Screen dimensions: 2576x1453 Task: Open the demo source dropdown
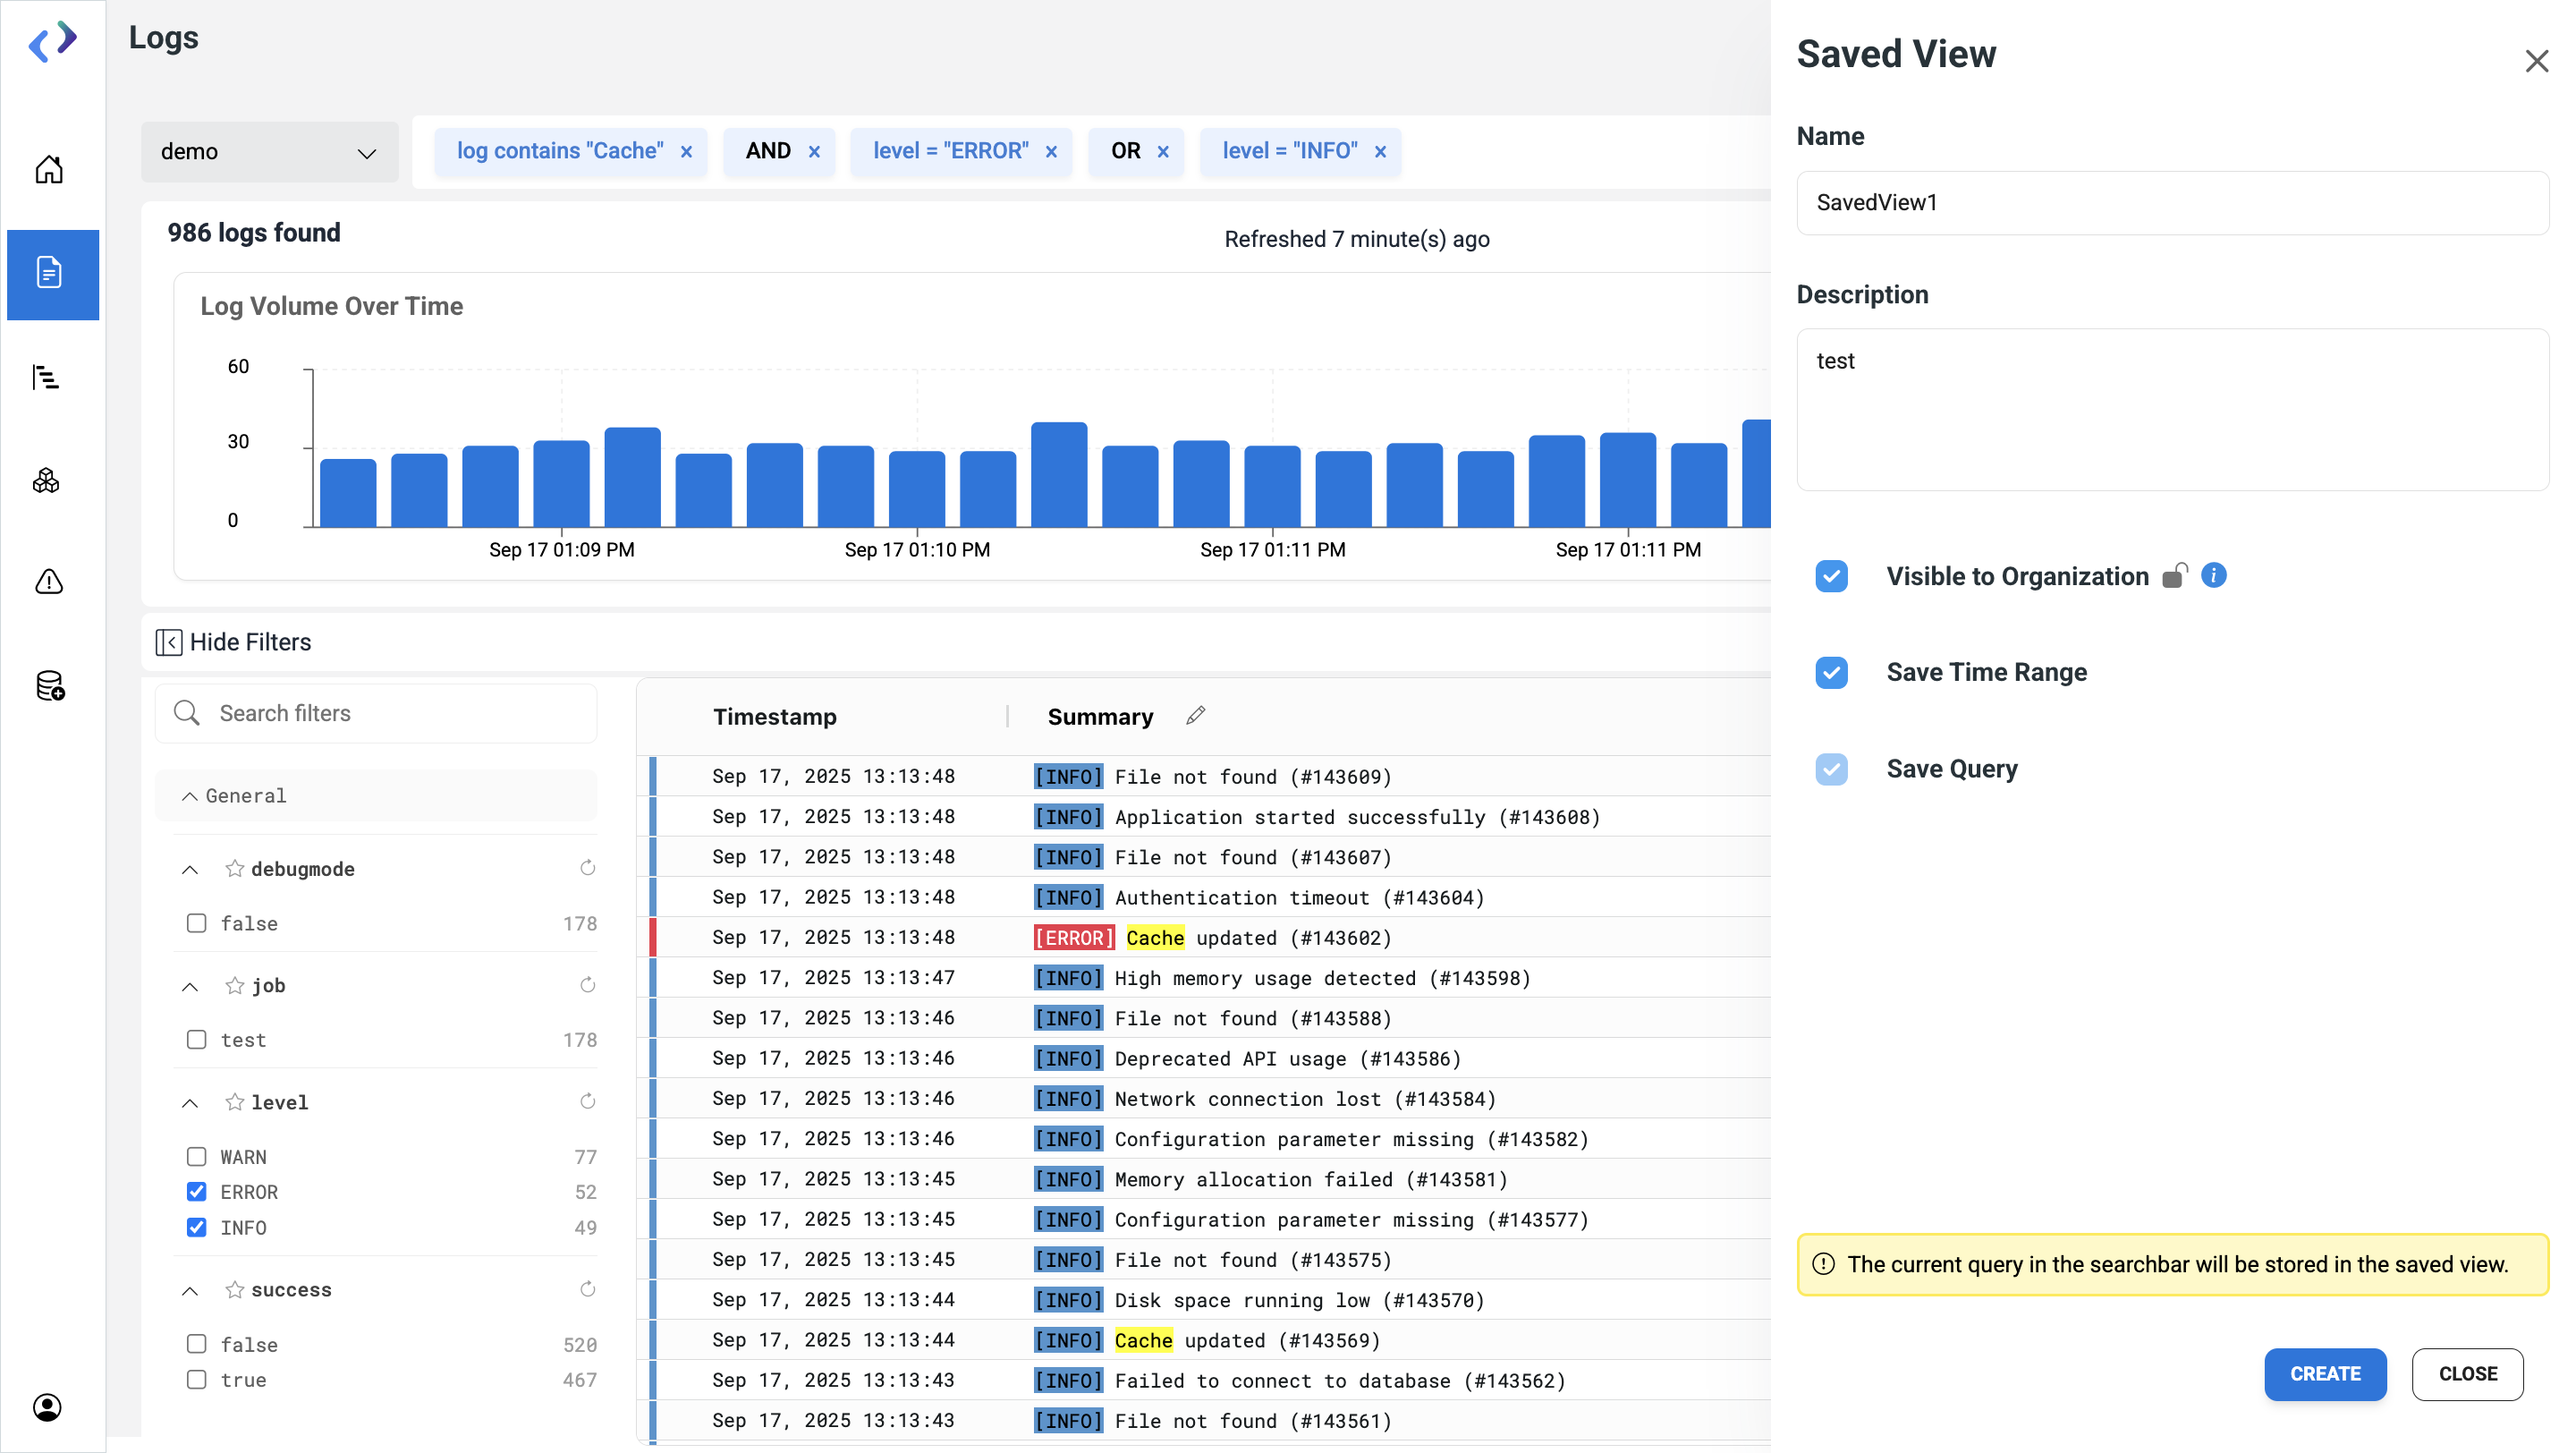point(268,152)
